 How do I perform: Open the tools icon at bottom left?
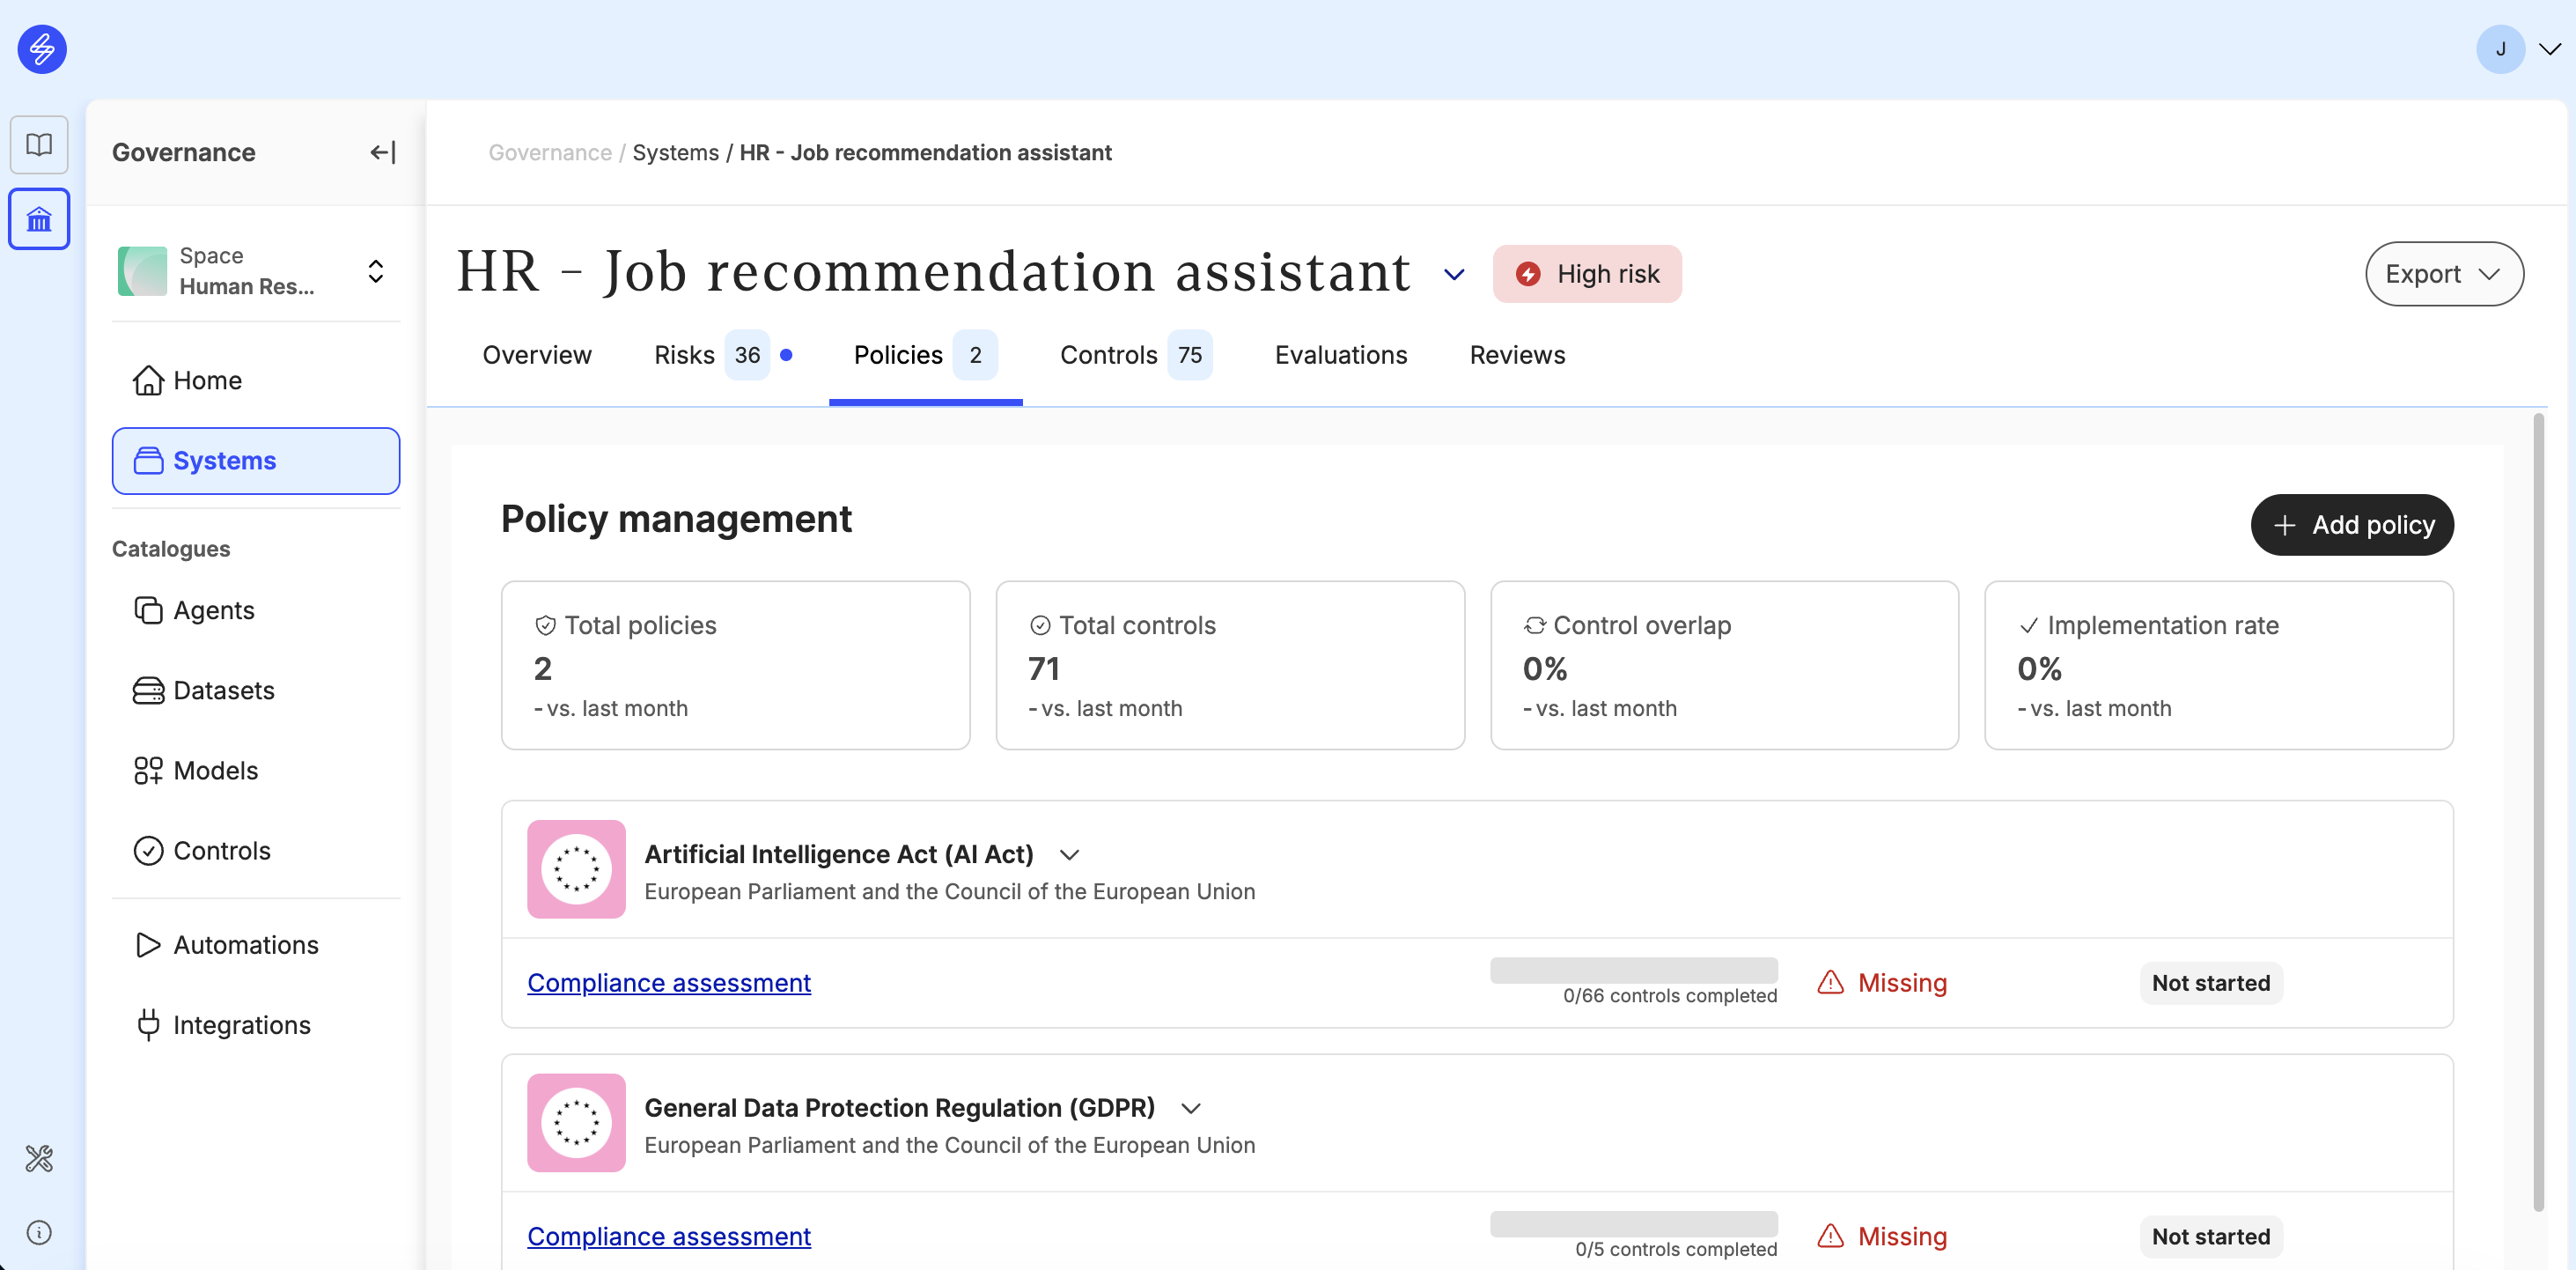[x=39, y=1158]
